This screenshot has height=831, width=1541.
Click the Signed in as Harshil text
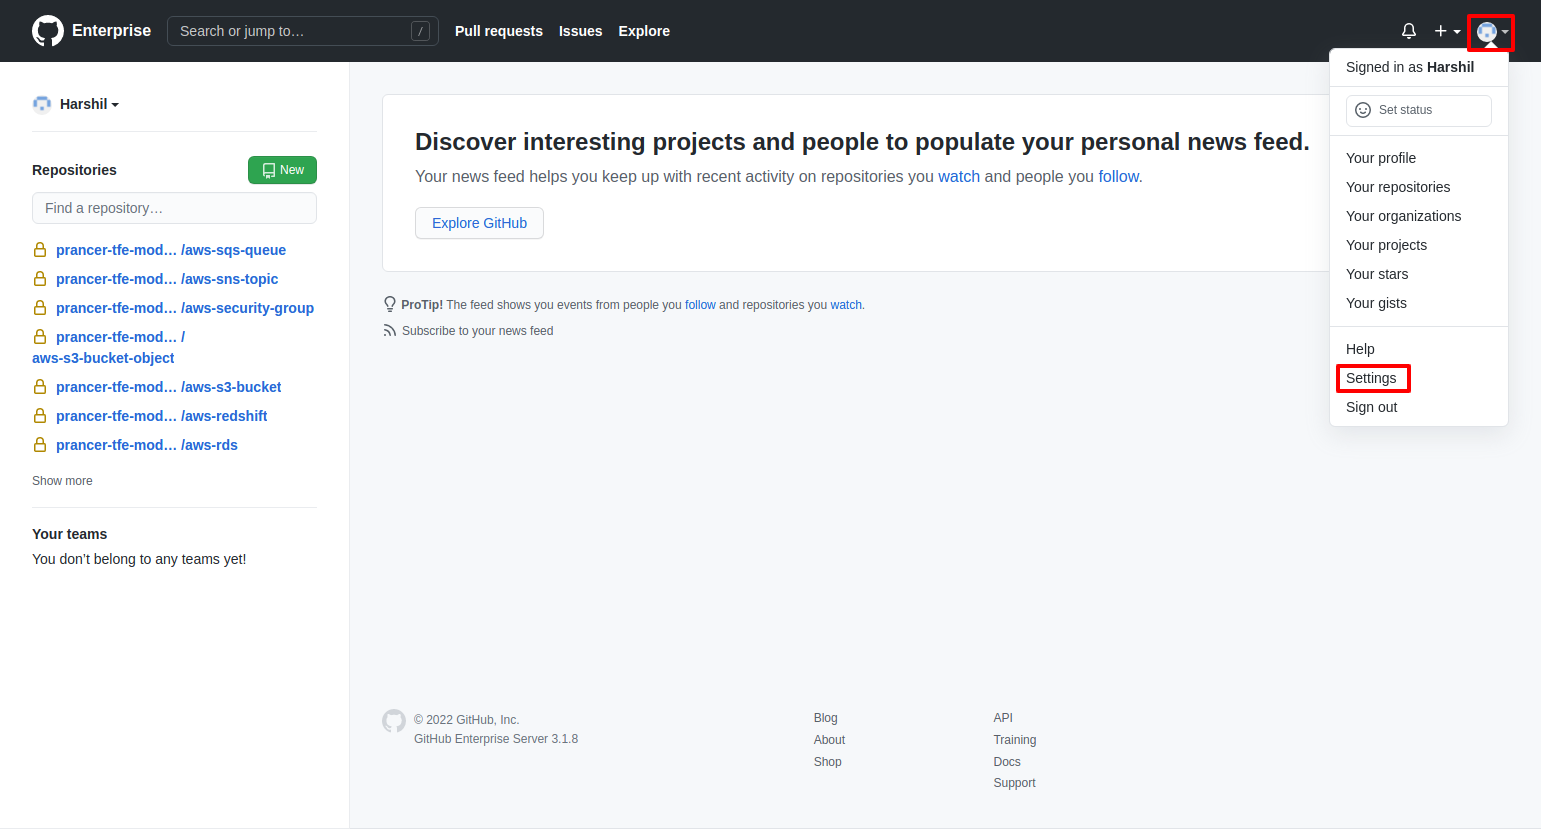pos(1410,67)
